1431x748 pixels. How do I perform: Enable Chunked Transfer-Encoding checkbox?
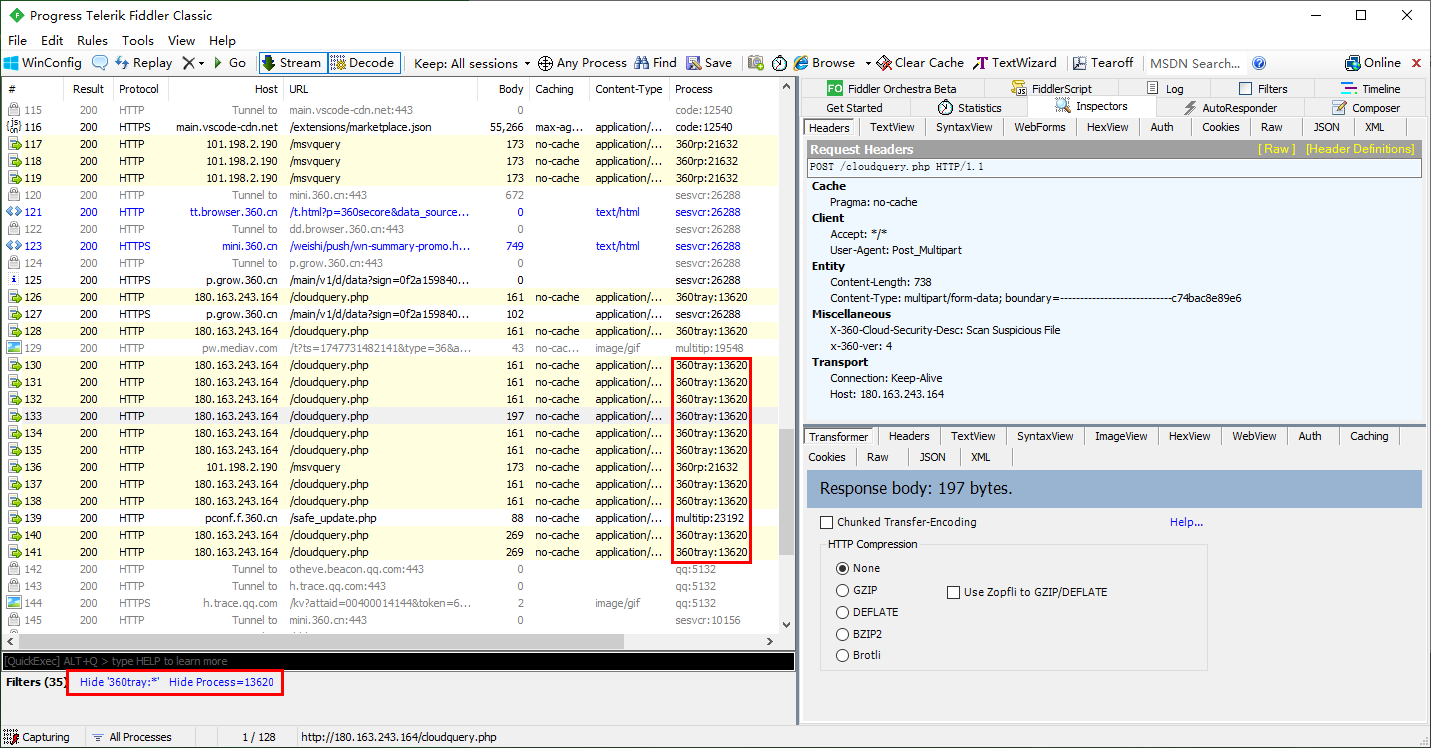click(x=826, y=522)
